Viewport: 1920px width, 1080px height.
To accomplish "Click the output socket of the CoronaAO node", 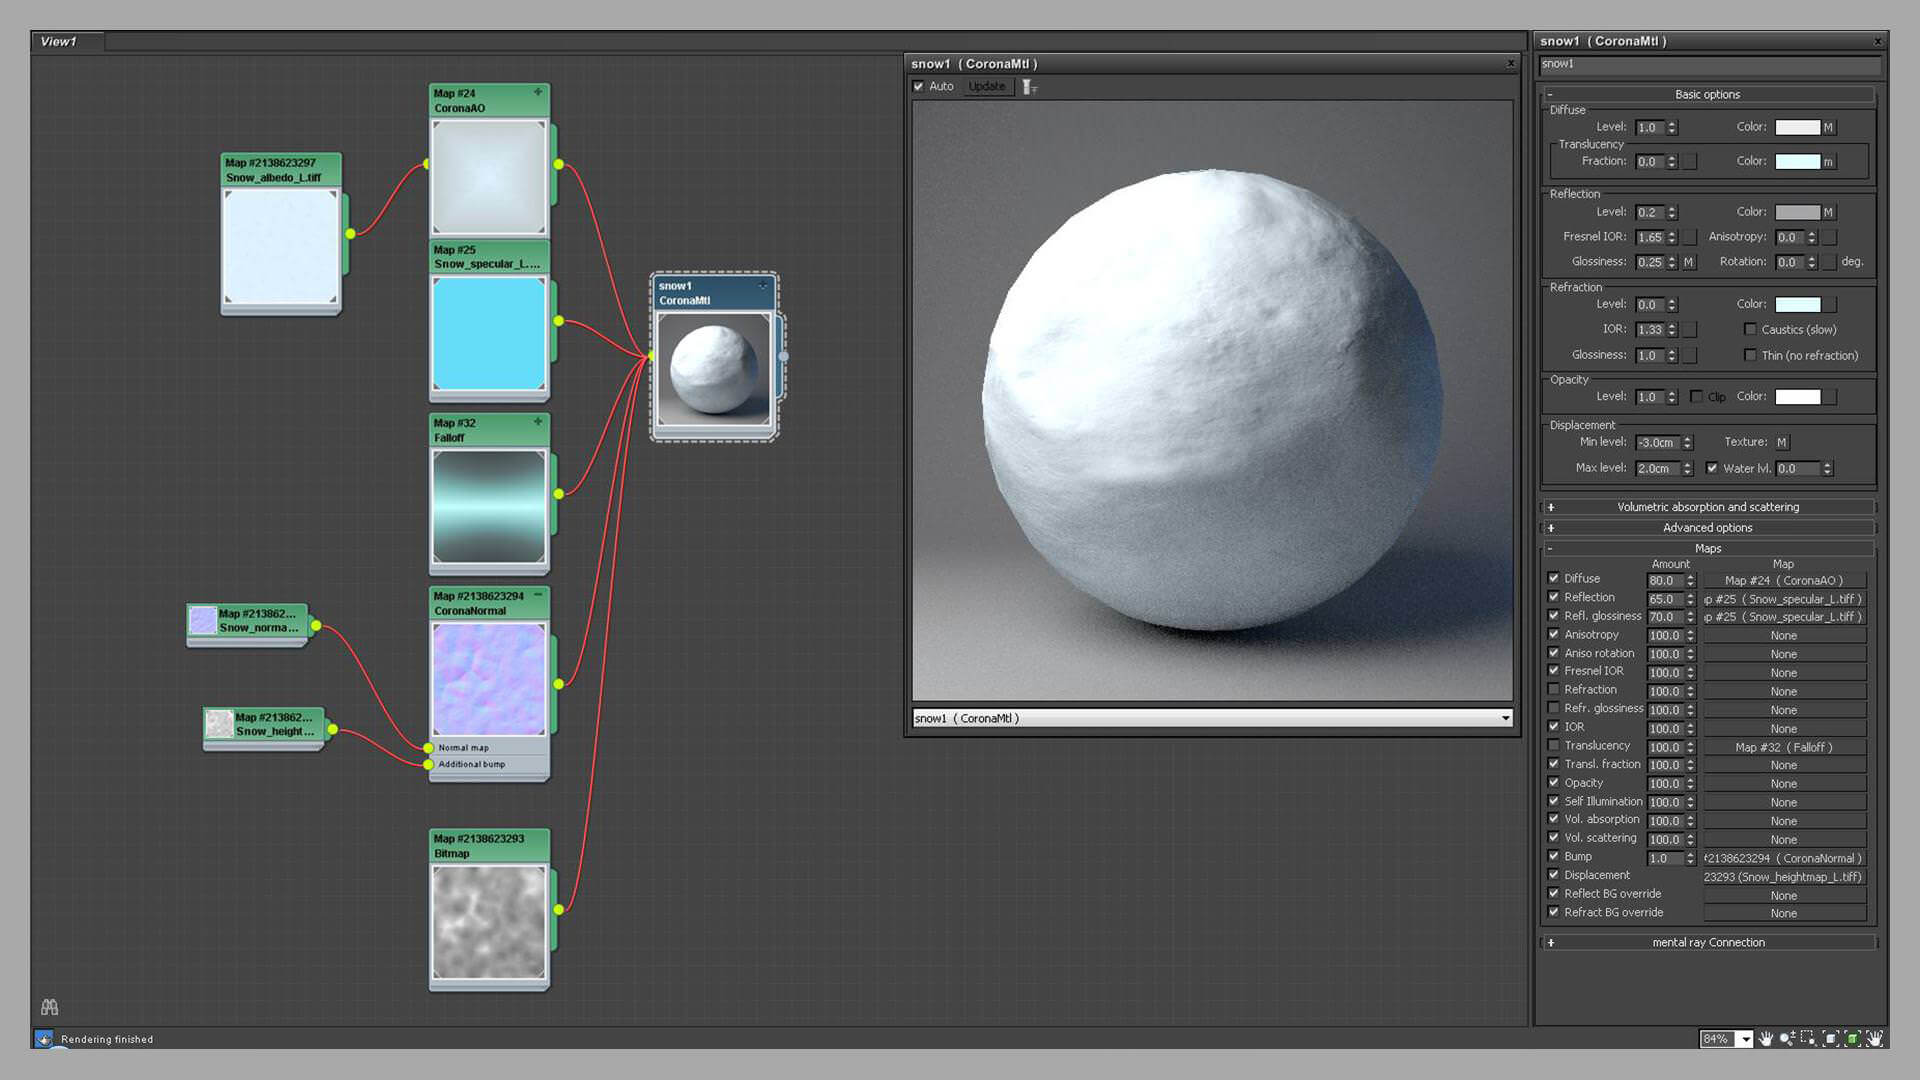I will coord(558,164).
